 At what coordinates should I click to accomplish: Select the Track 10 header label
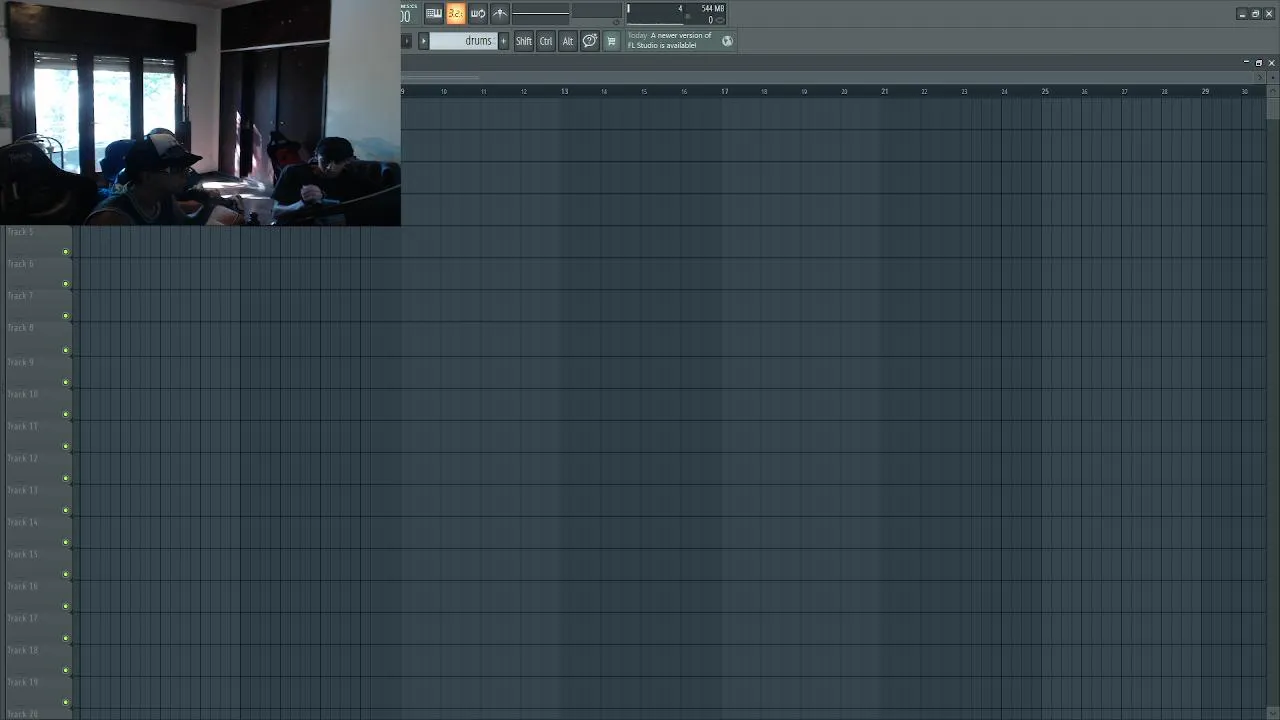pyautogui.click(x=22, y=394)
